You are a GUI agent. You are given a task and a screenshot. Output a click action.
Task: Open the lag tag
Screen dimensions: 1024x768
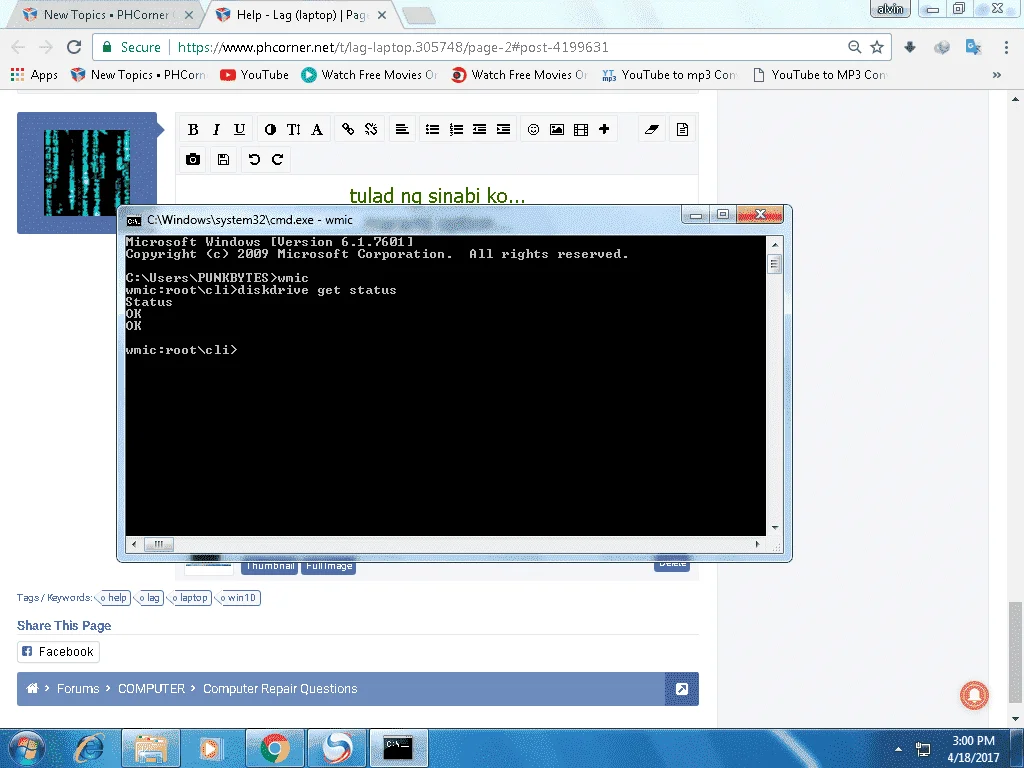[x=150, y=598]
